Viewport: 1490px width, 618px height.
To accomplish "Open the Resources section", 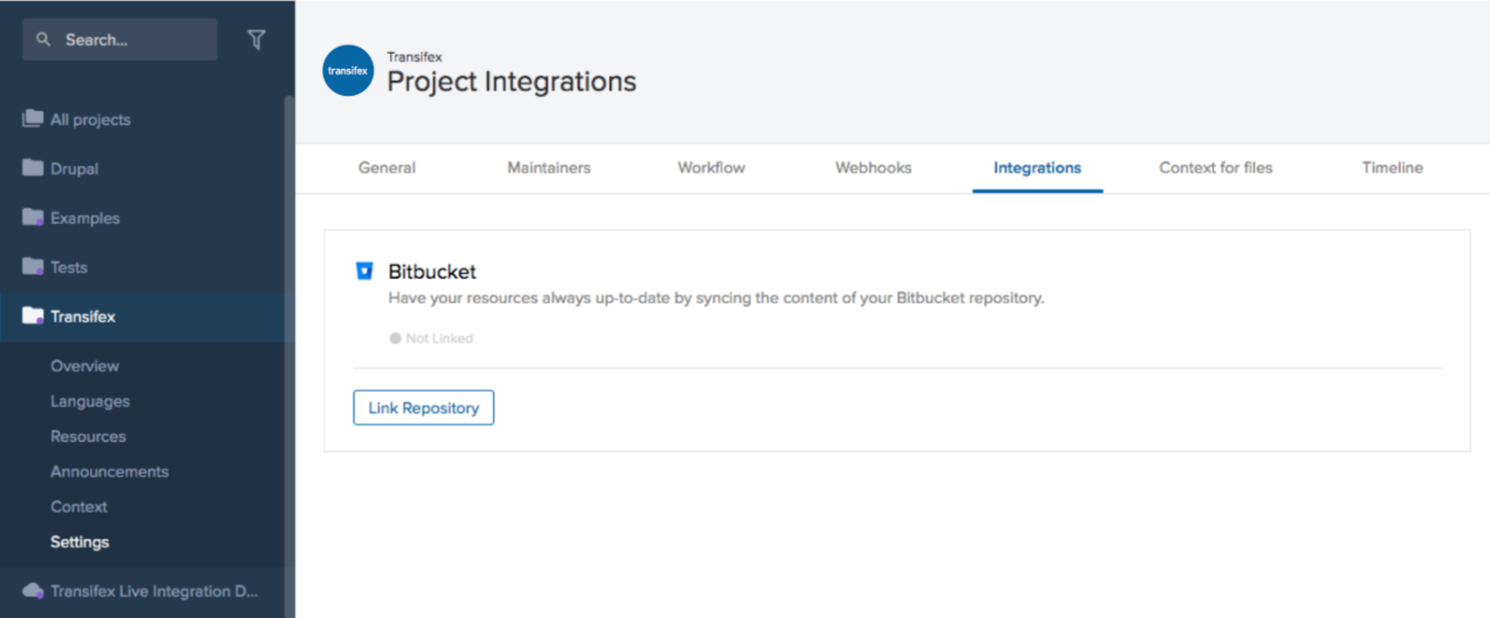I will [88, 436].
